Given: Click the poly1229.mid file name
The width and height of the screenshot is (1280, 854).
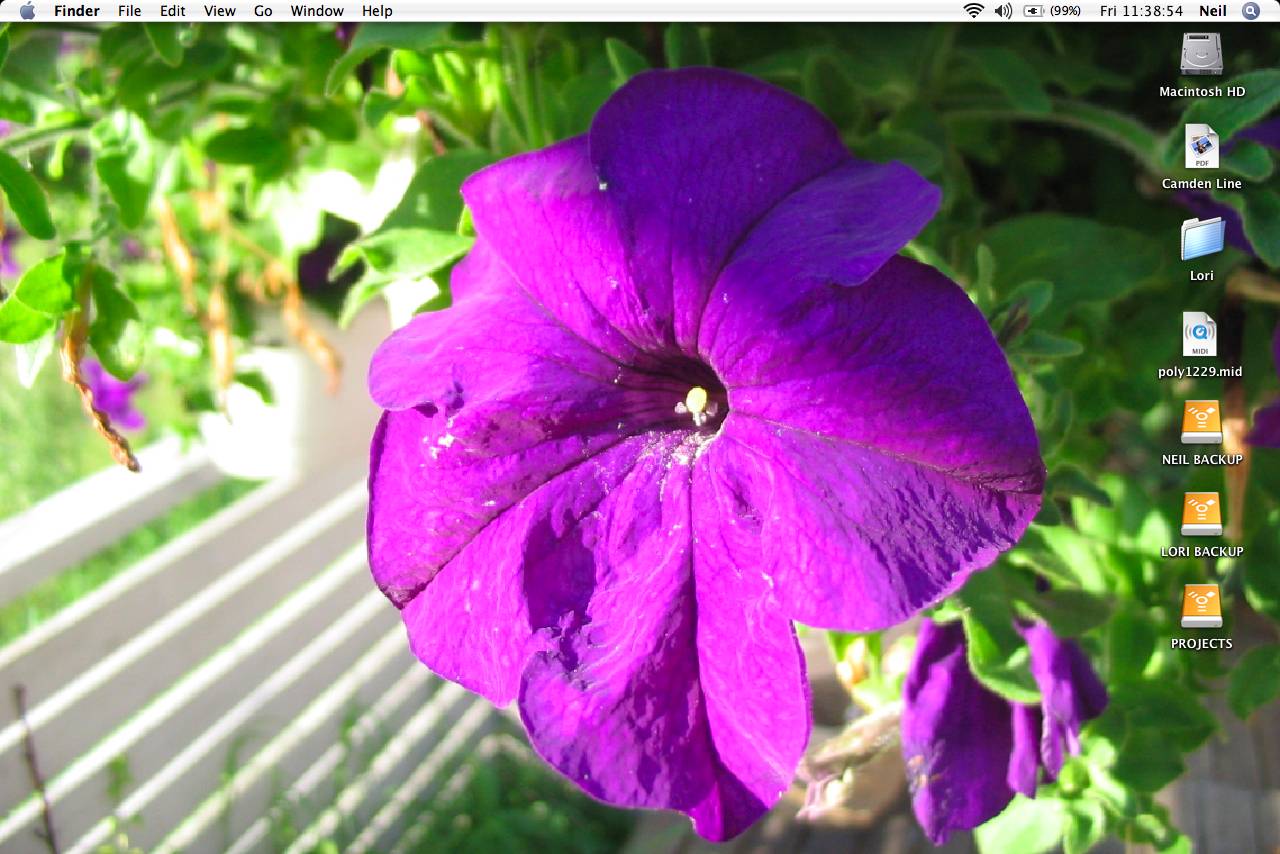Looking at the screenshot, I should click(x=1200, y=371).
